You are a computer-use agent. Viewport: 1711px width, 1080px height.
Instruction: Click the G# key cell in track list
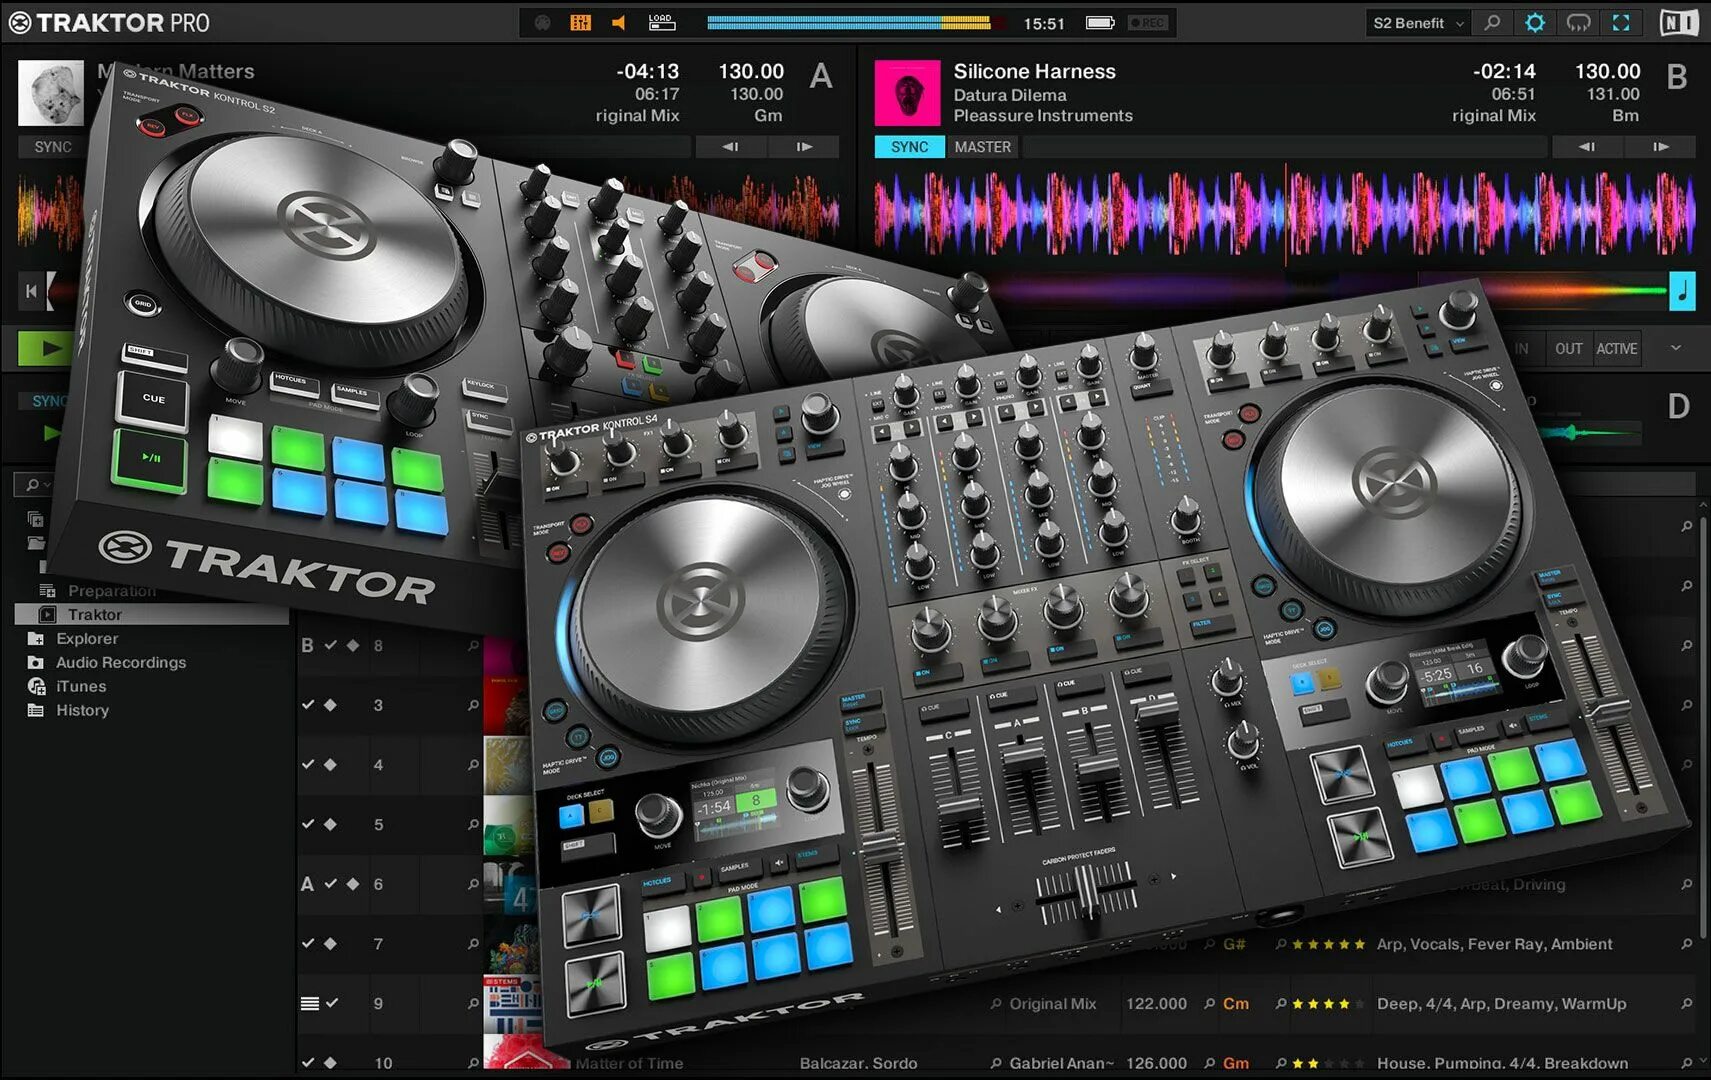coord(1234,944)
